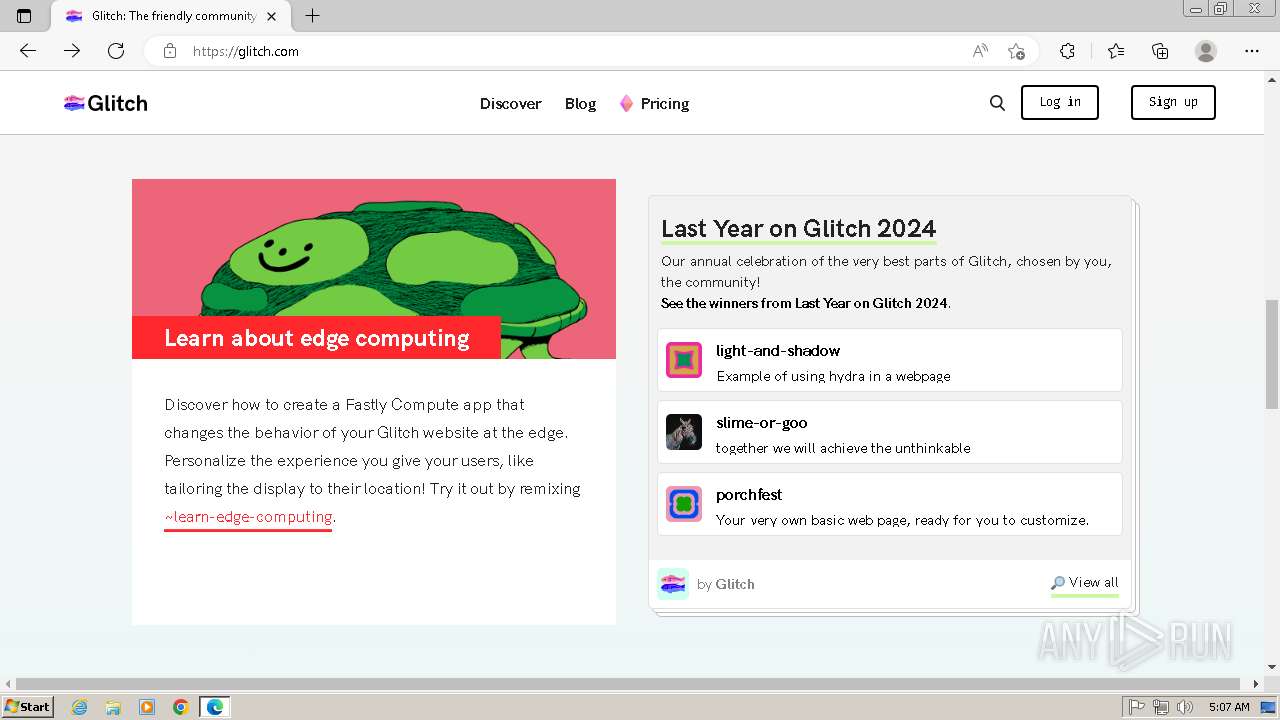
Task: Add this page to favorites
Action: click(1016, 51)
